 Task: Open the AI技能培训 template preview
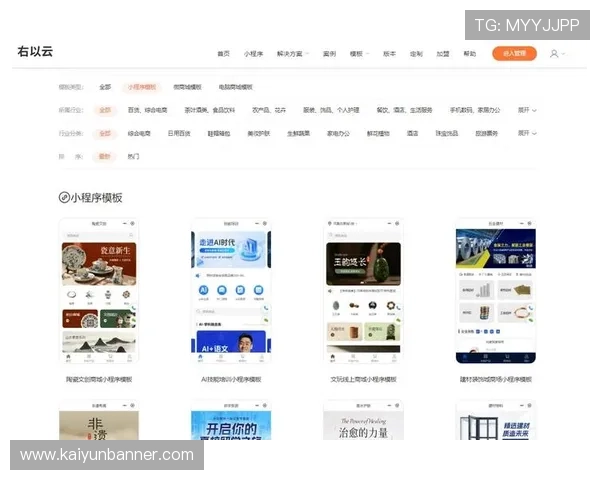pyautogui.click(x=231, y=291)
